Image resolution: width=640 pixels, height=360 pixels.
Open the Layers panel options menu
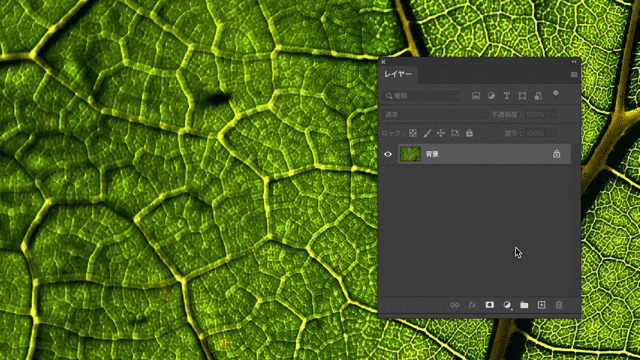coord(574,75)
